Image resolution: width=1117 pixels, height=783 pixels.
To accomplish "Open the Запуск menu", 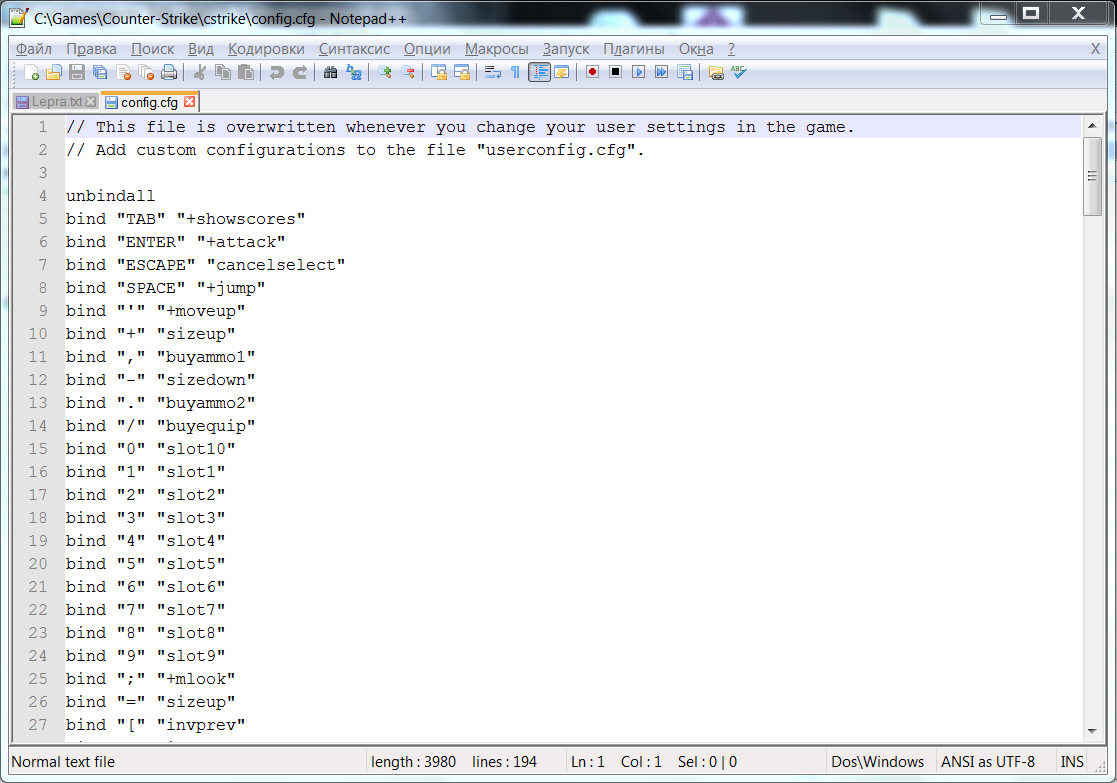I will click(x=566, y=49).
